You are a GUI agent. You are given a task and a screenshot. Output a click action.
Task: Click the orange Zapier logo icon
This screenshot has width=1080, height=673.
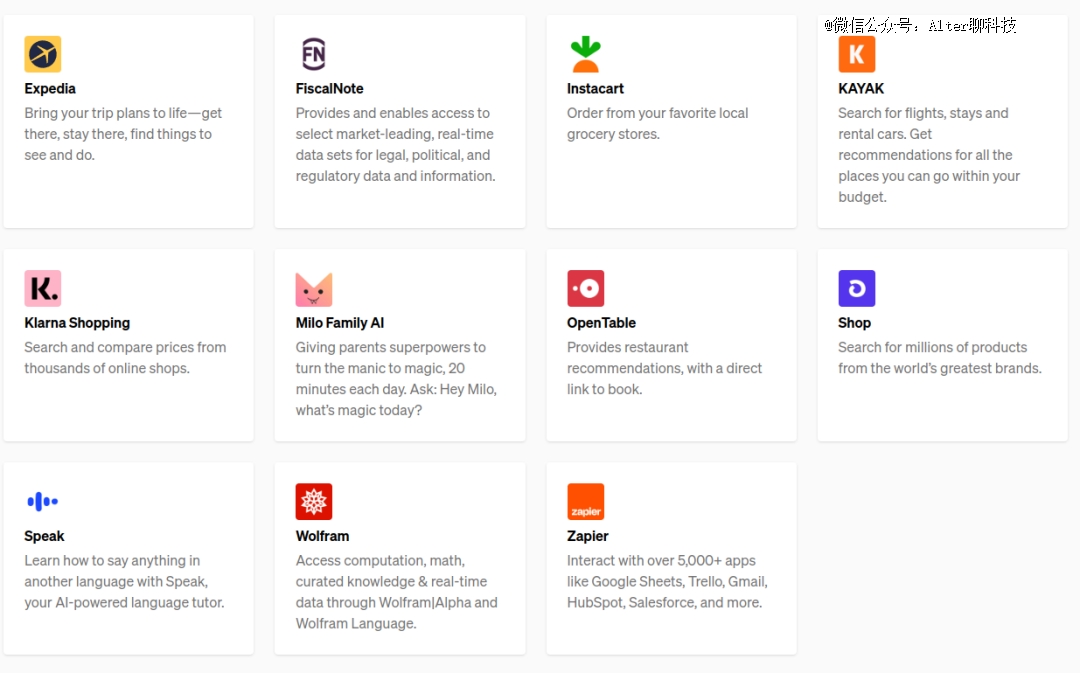pos(585,501)
